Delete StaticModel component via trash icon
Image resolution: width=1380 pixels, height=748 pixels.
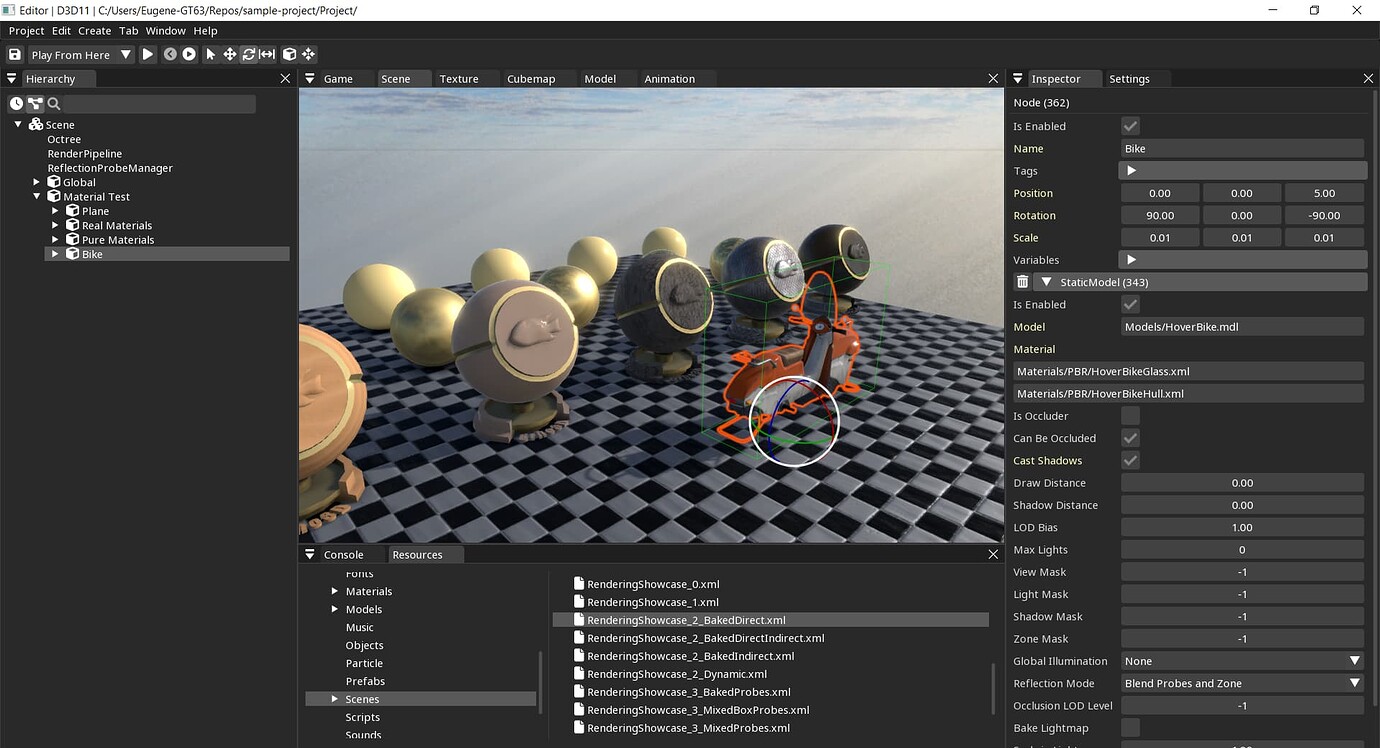(x=1022, y=282)
